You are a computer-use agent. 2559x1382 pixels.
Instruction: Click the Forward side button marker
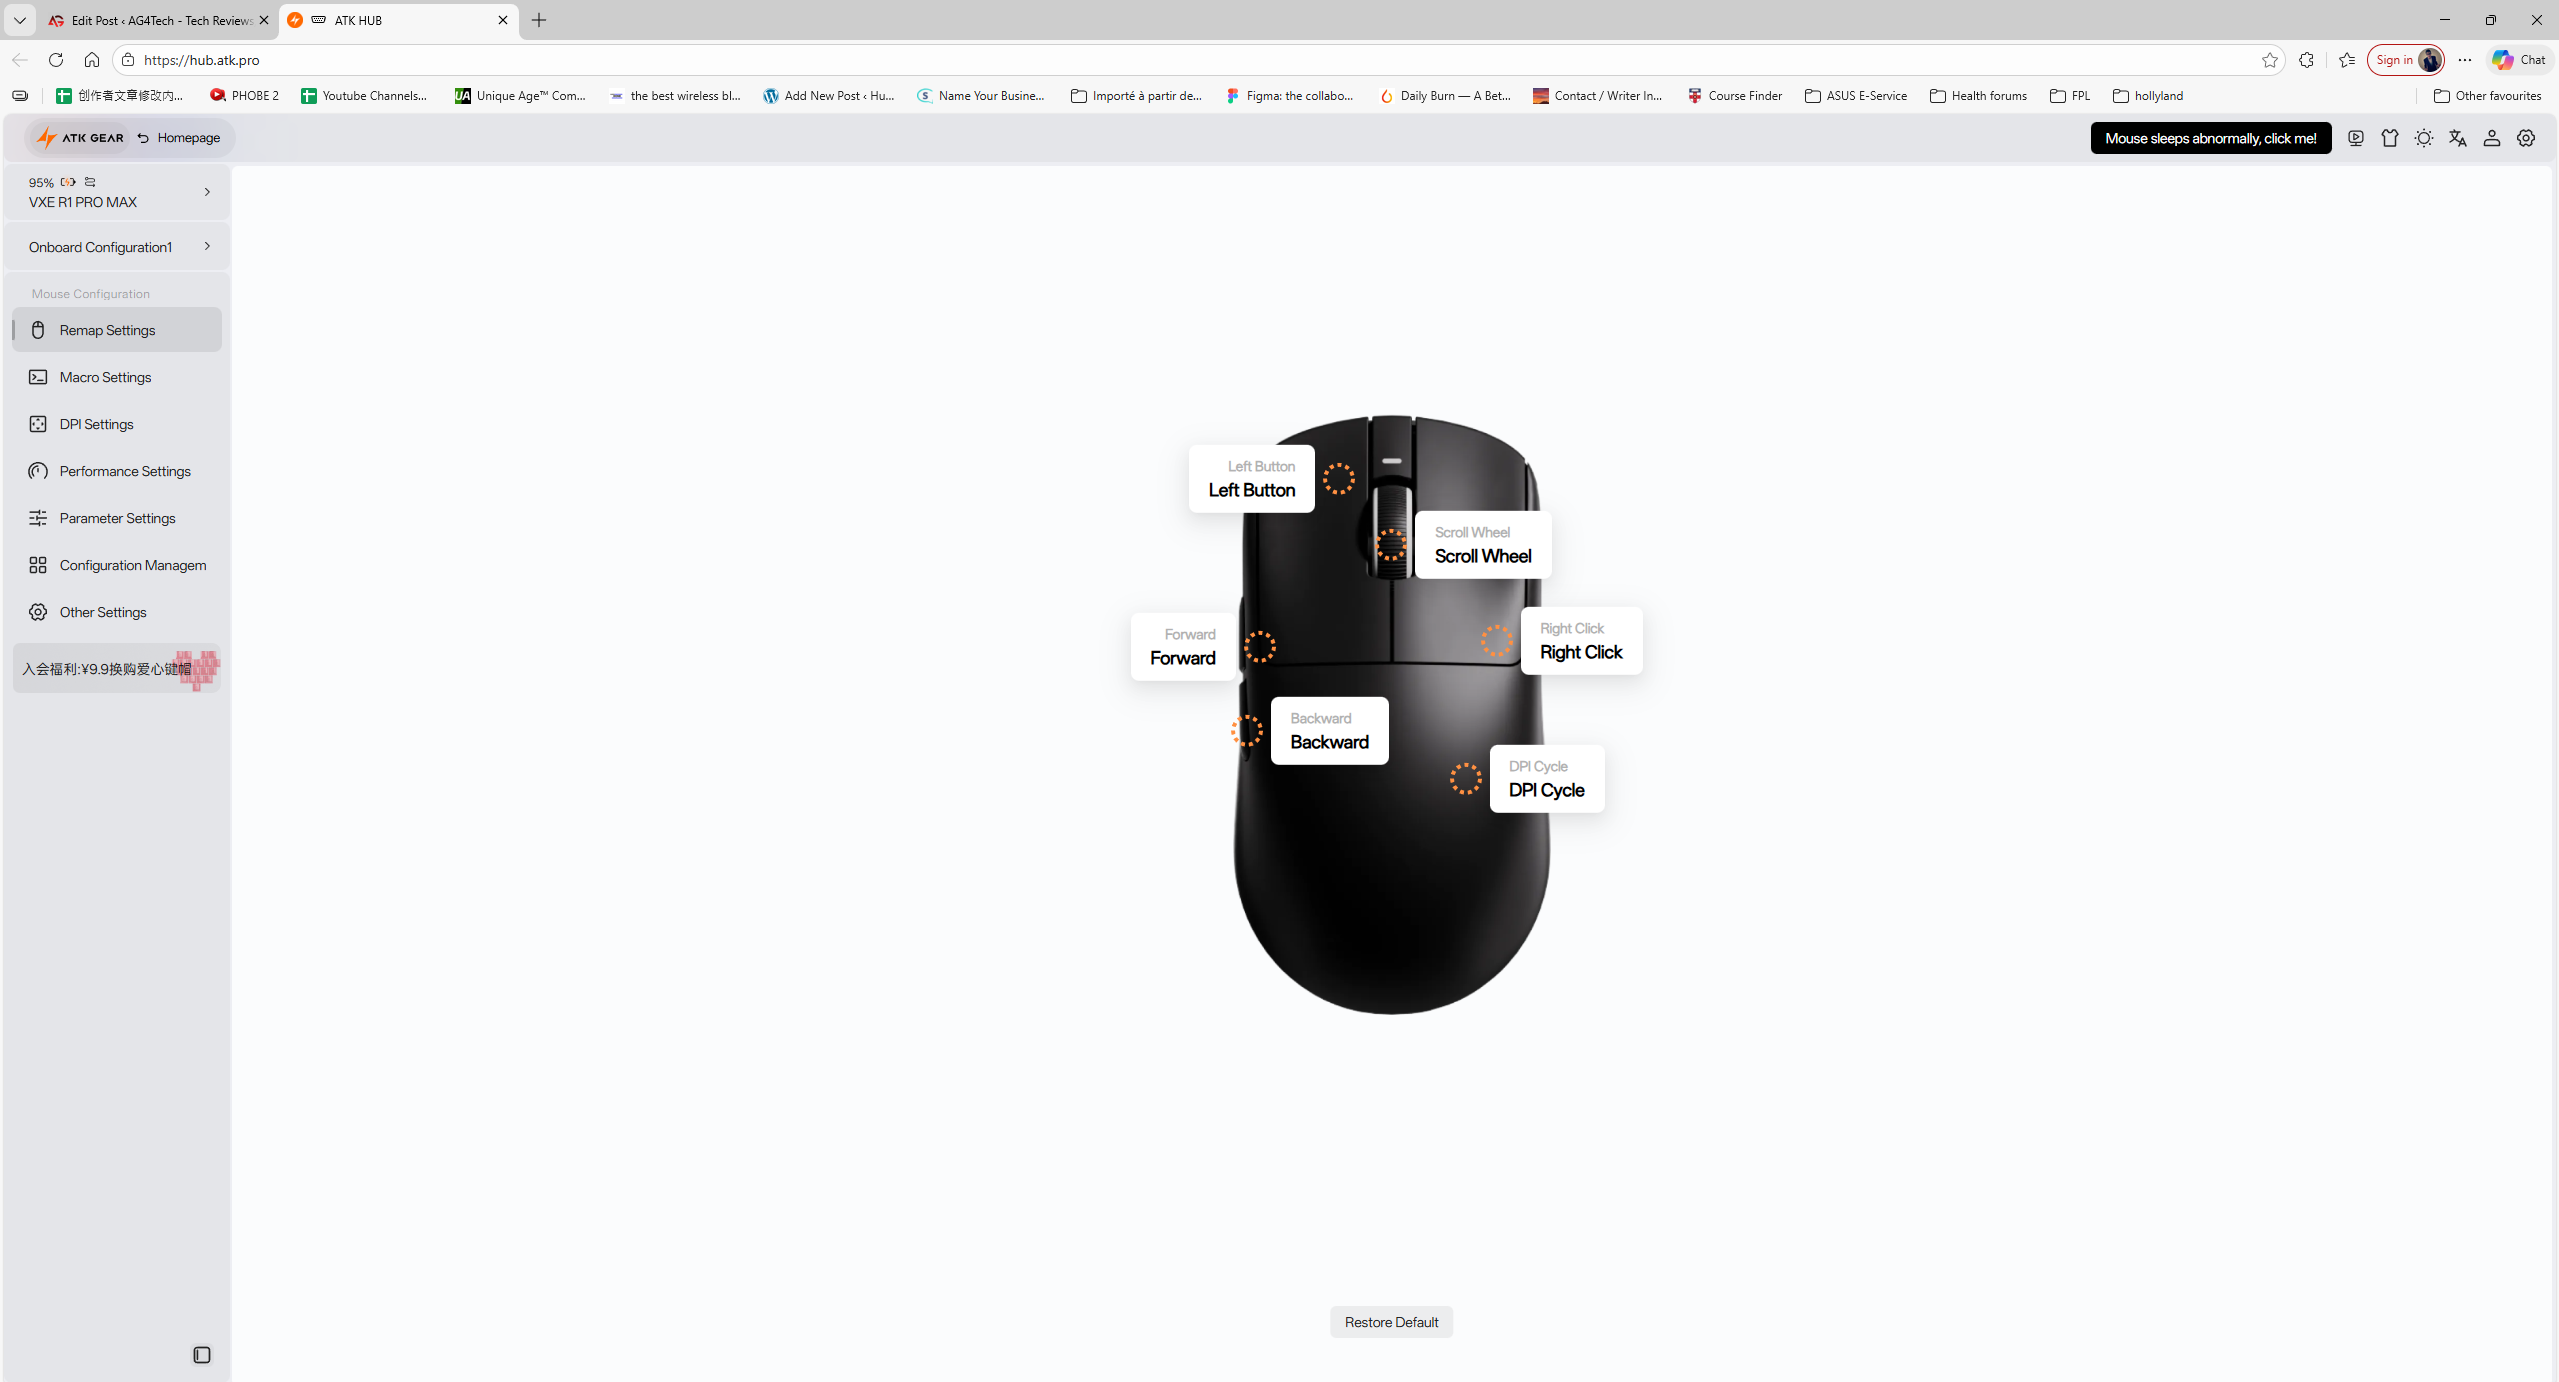point(1259,647)
